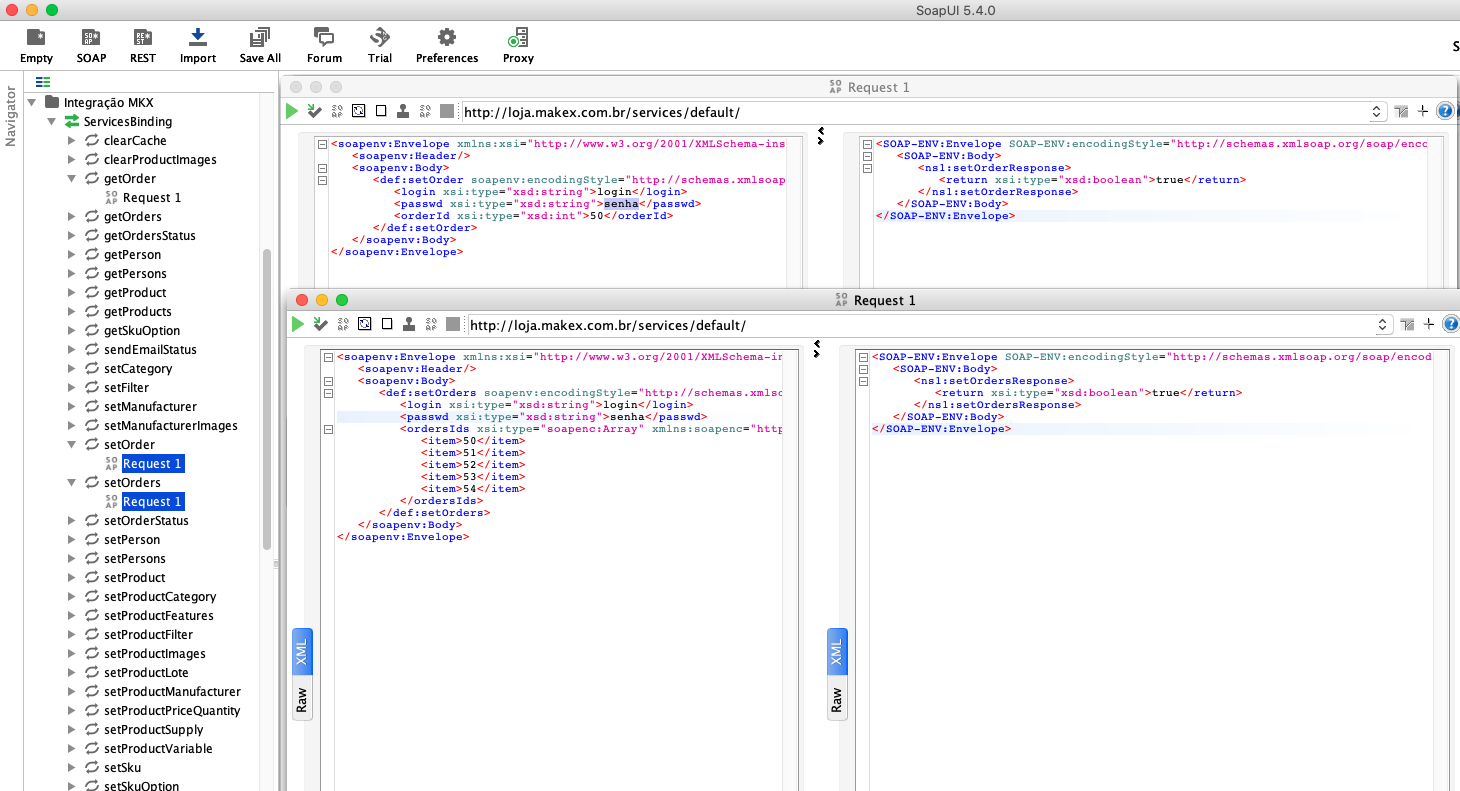Select XML tab in setOrders response pane
The width and height of the screenshot is (1460, 791).
click(x=836, y=653)
